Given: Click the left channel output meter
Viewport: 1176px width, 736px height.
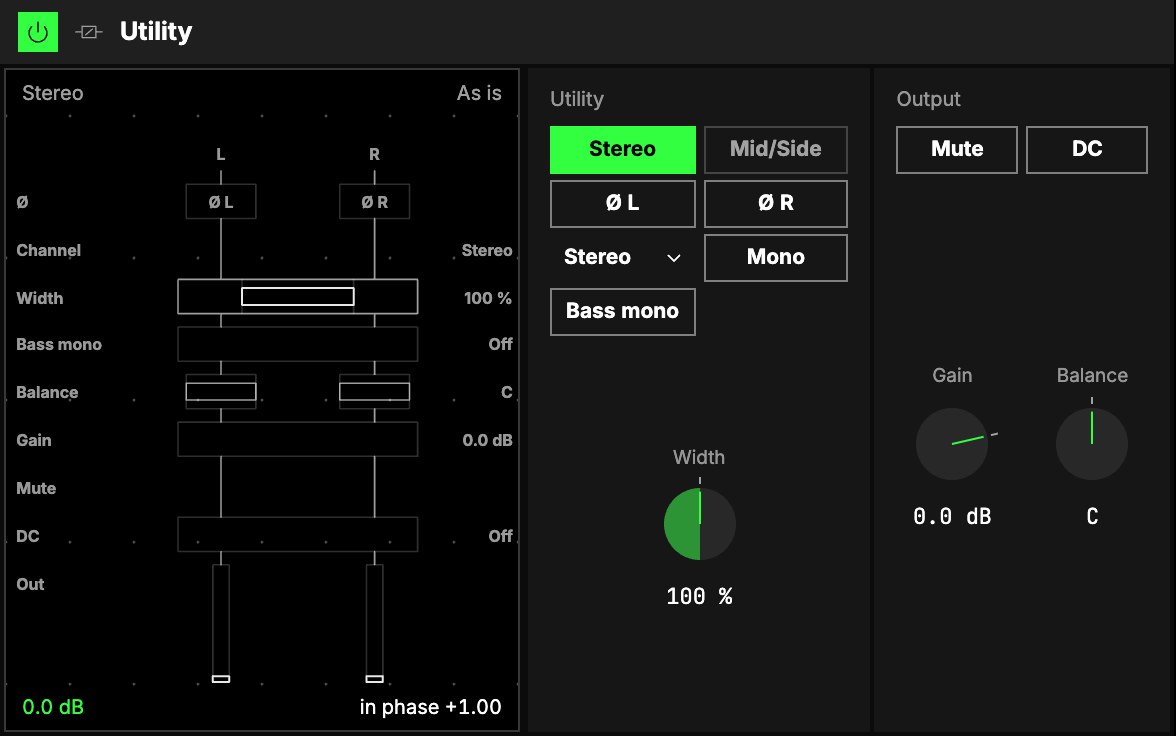Looking at the screenshot, I should [x=220, y=623].
